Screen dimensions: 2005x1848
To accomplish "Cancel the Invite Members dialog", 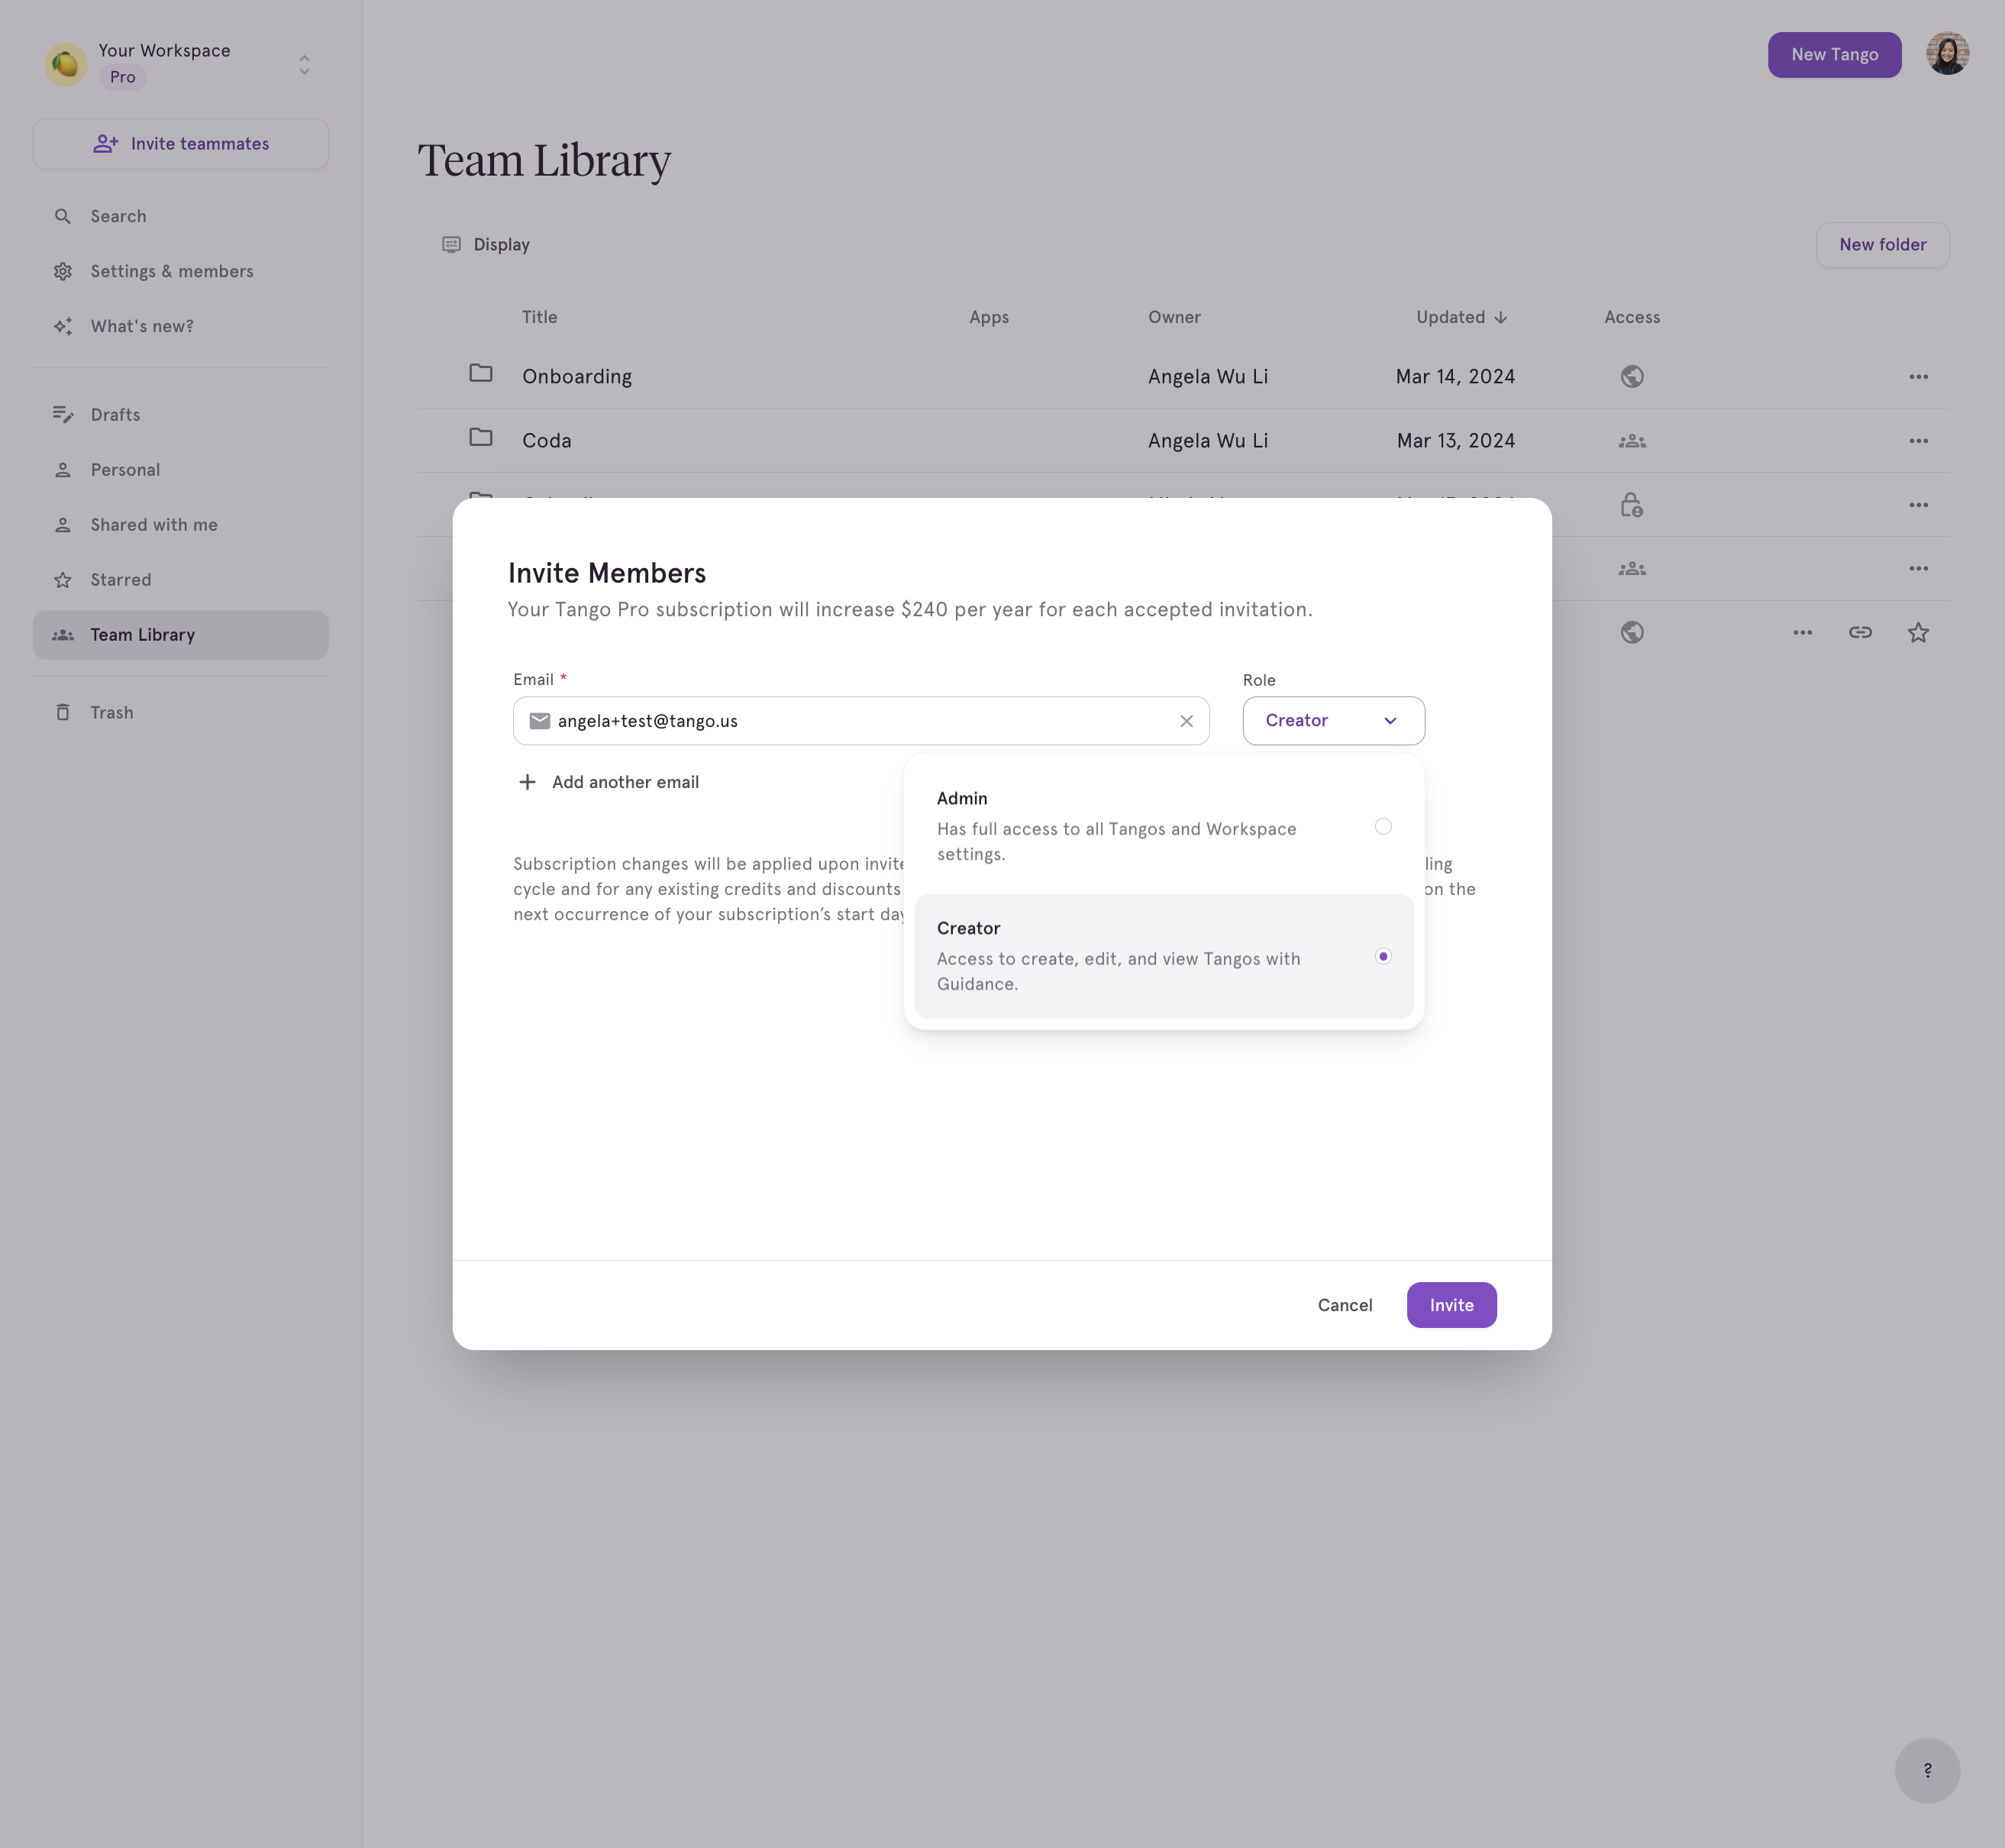I will (x=1344, y=1305).
